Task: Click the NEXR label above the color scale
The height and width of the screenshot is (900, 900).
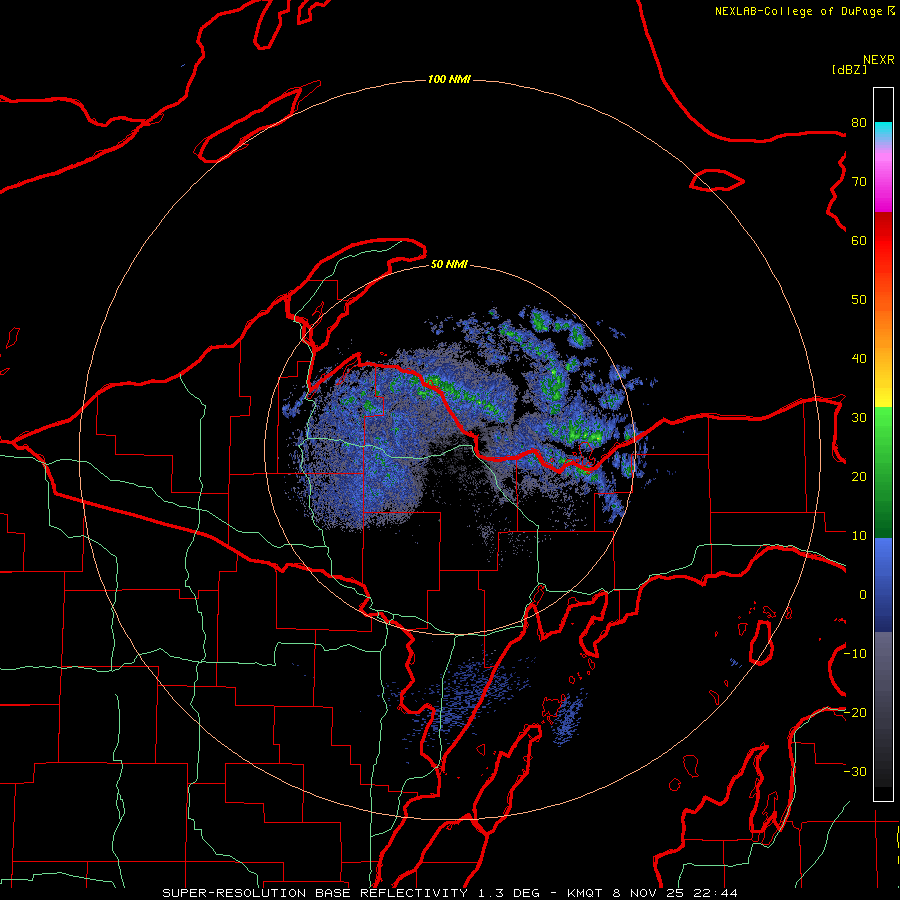Action: tap(878, 60)
